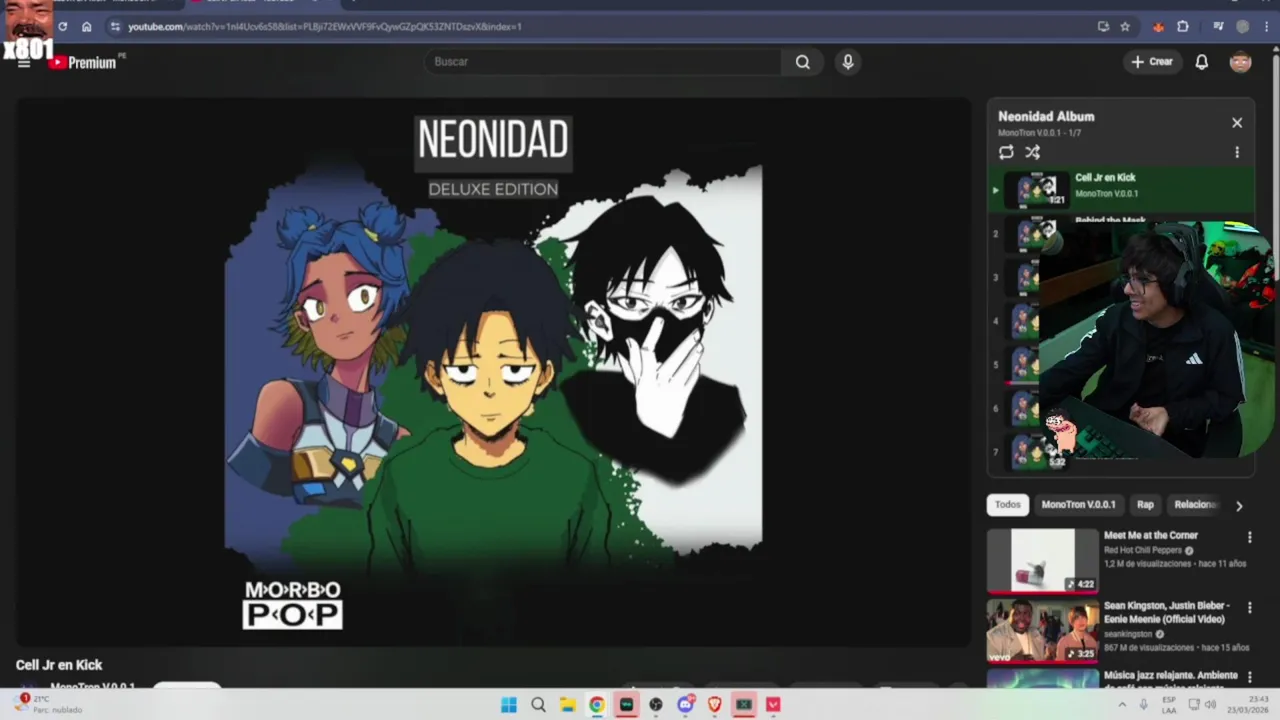Viewport: 1280px width, 720px height.
Task: Open Windows taskbar search
Action: click(x=538, y=705)
